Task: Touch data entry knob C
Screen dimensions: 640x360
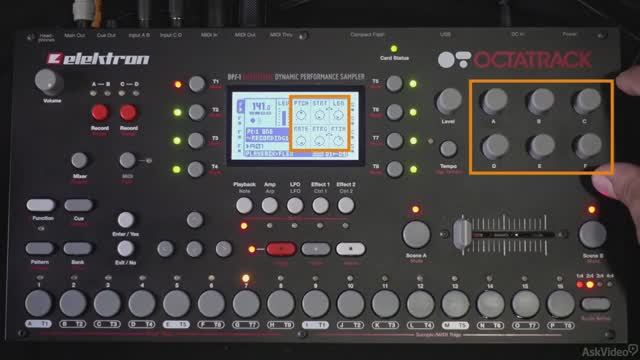Action: [x=587, y=101]
